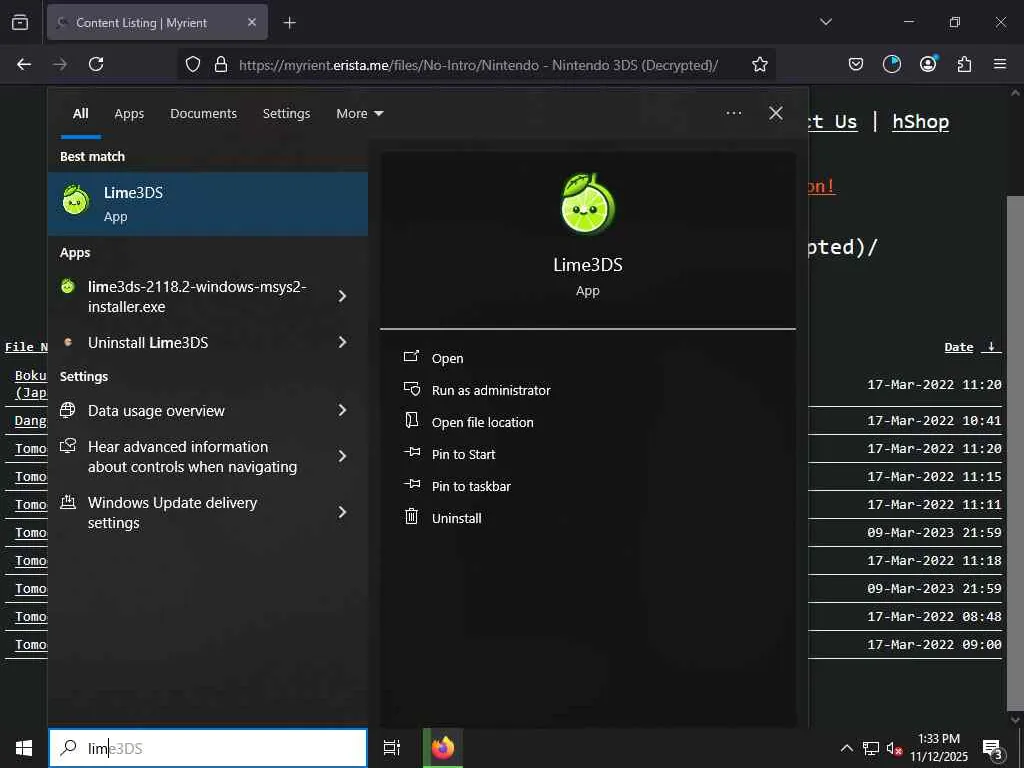This screenshot has height=768, width=1024.
Task: Click the Data usage overview globe icon
Action: click(68, 409)
